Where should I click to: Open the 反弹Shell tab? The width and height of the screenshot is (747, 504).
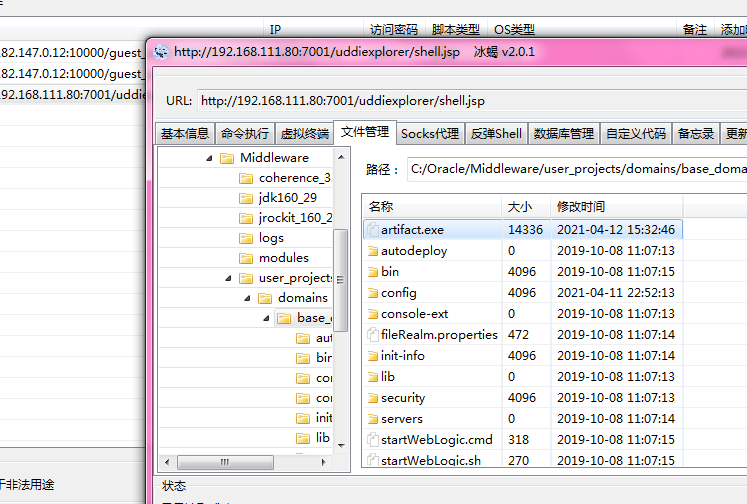click(496, 133)
